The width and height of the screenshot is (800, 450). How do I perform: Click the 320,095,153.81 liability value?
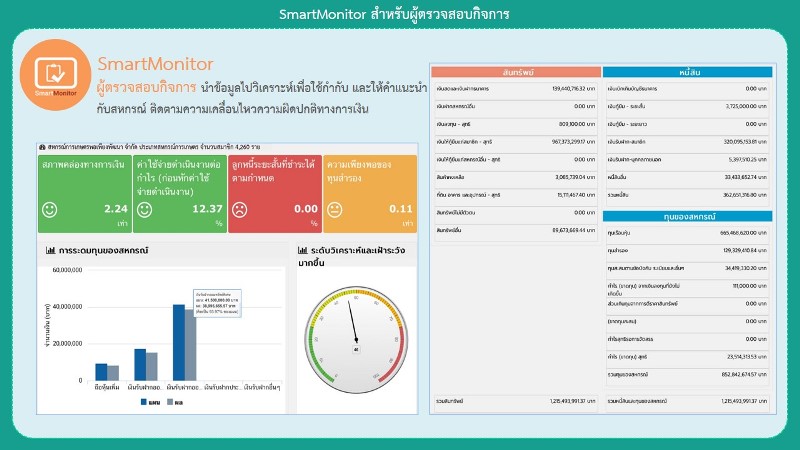click(745, 142)
